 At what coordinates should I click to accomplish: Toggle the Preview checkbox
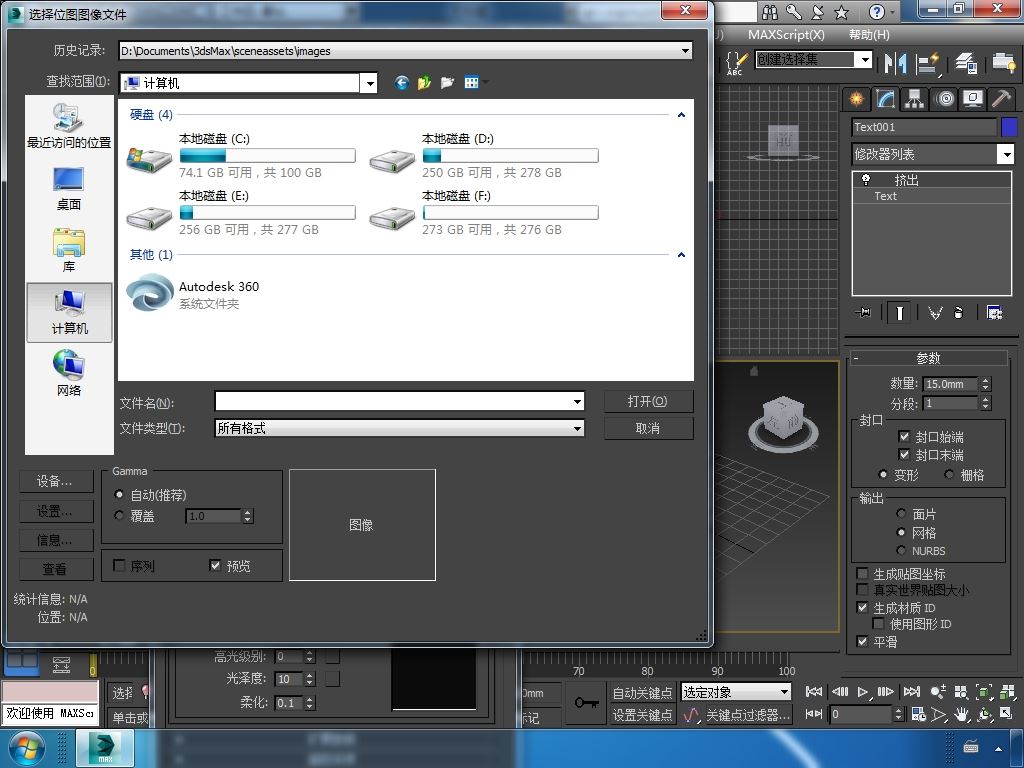(x=215, y=566)
